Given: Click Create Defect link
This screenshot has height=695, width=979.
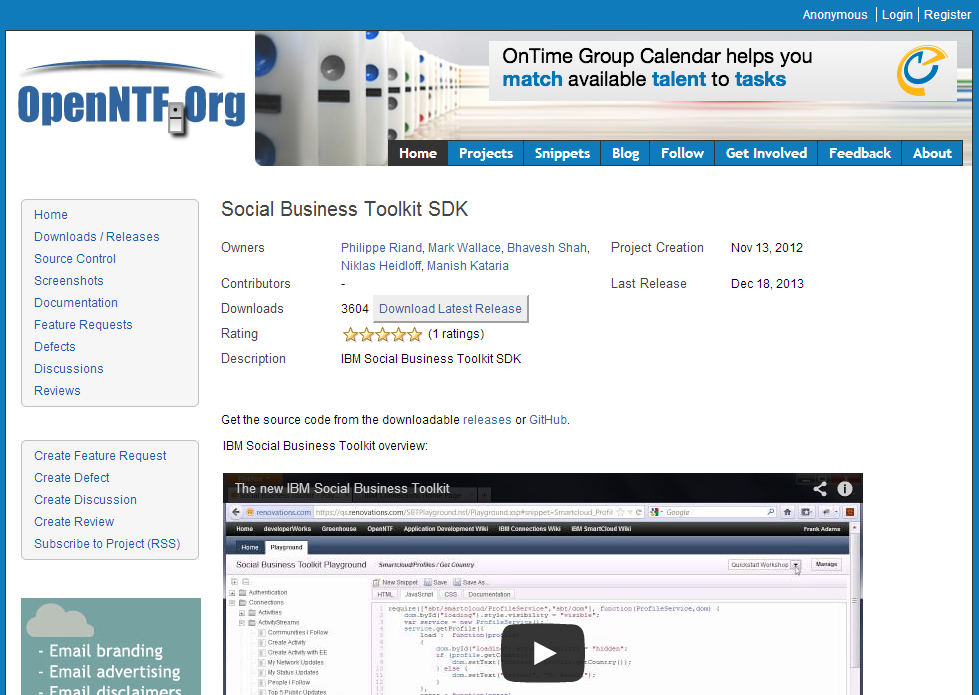Looking at the screenshot, I should coord(71,478).
